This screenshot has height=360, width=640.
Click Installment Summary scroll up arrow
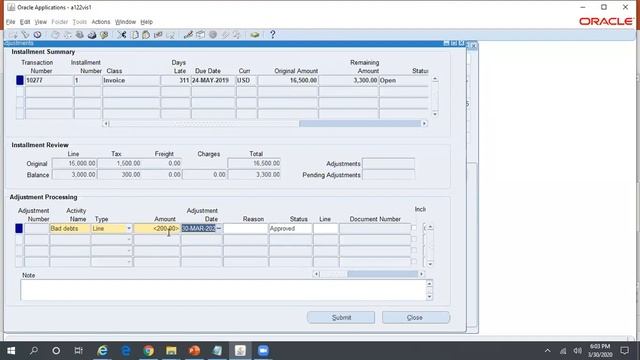coord(435,79)
